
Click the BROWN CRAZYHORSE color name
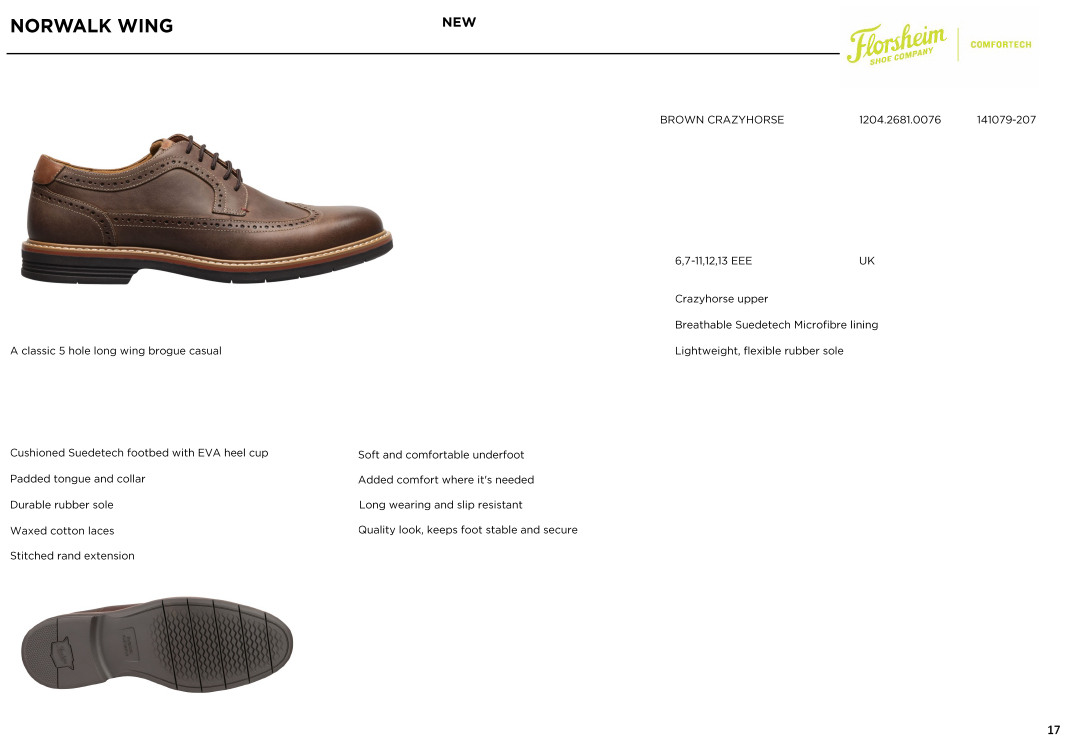click(722, 120)
